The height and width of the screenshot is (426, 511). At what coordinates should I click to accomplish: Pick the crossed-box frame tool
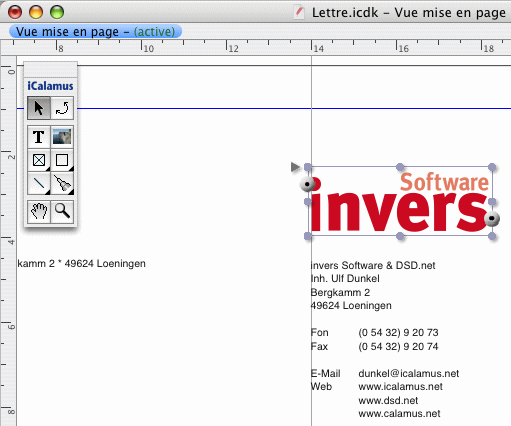(x=39, y=160)
